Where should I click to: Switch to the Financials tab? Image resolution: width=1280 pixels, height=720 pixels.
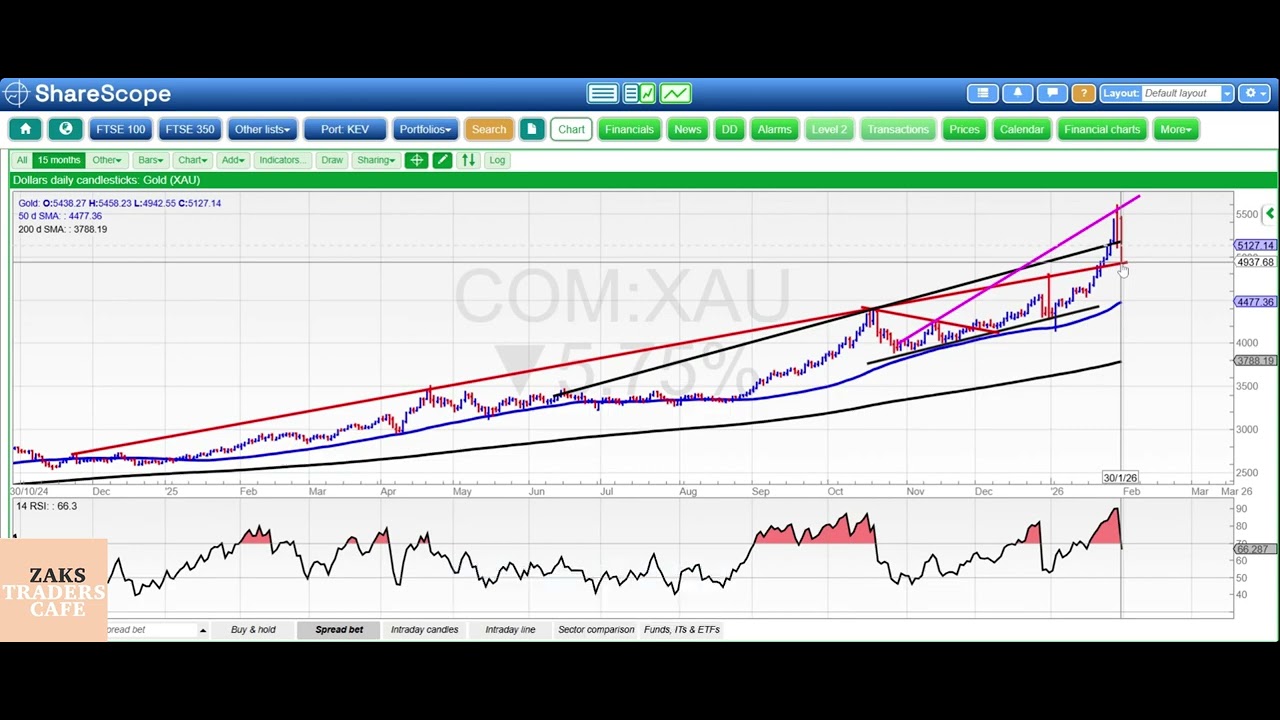pos(629,129)
